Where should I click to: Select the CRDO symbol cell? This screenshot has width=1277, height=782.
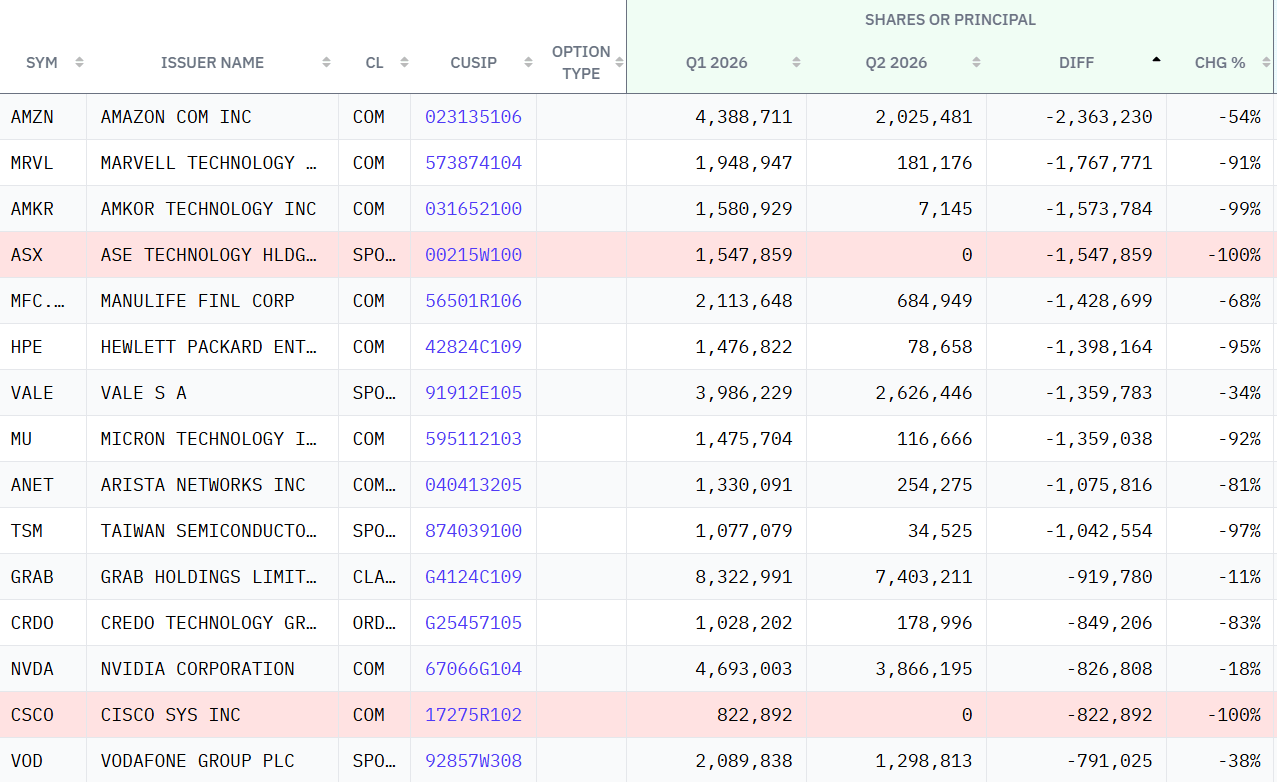click(x=43, y=623)
